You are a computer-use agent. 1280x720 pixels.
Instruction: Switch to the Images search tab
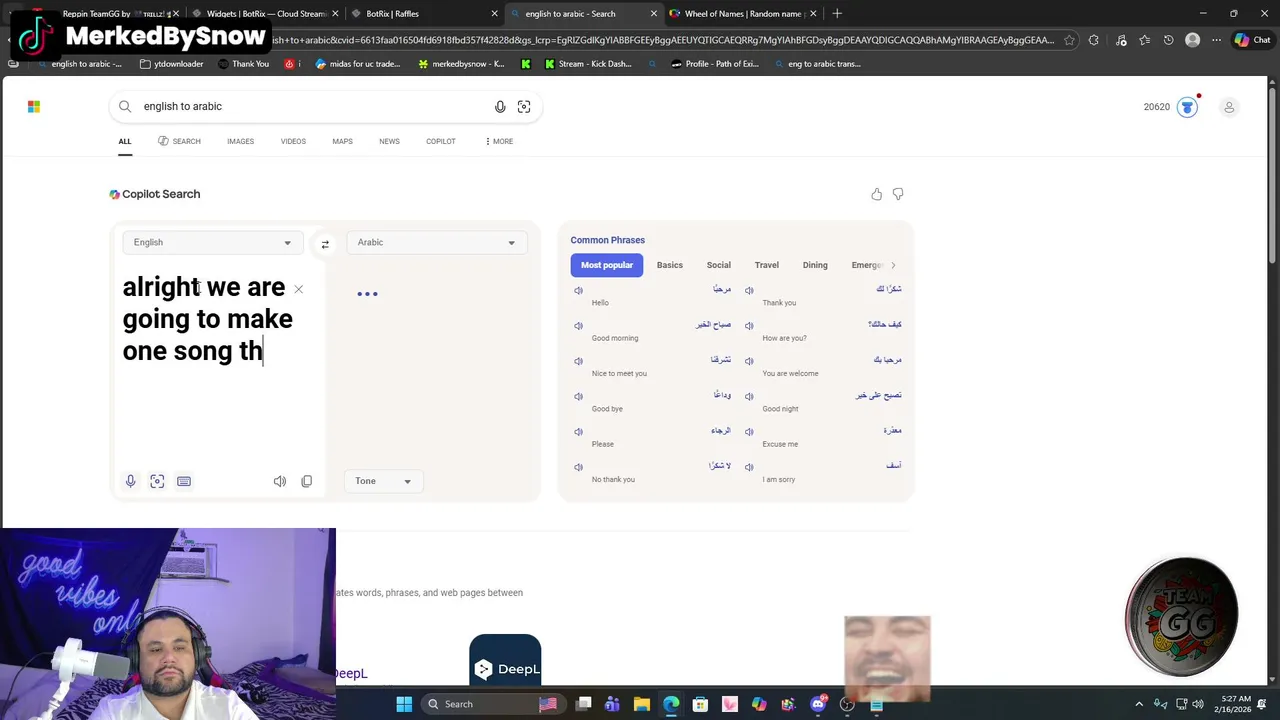(x=240, y=141)
